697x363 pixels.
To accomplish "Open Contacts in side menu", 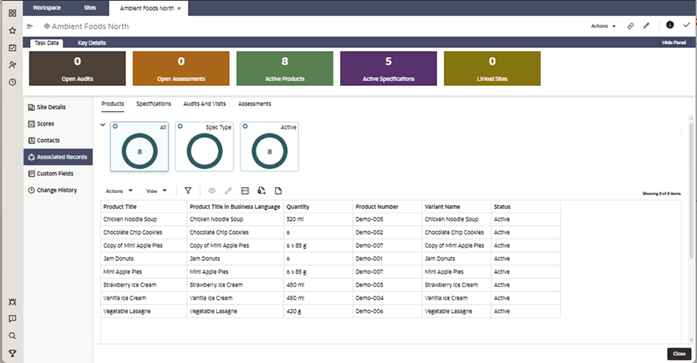I will click(x=58, y=140).
